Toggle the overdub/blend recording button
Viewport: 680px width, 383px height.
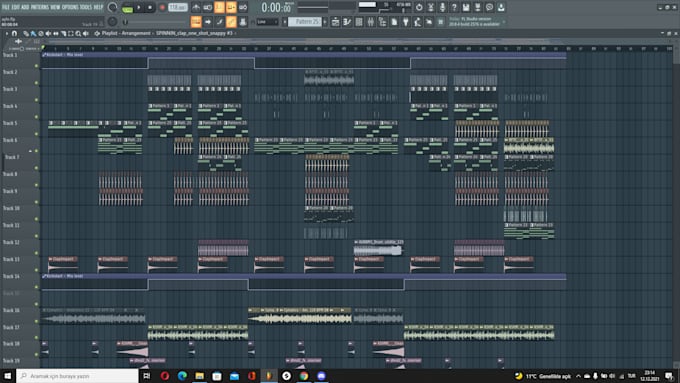pyautogui.click(x=231, y=7)
